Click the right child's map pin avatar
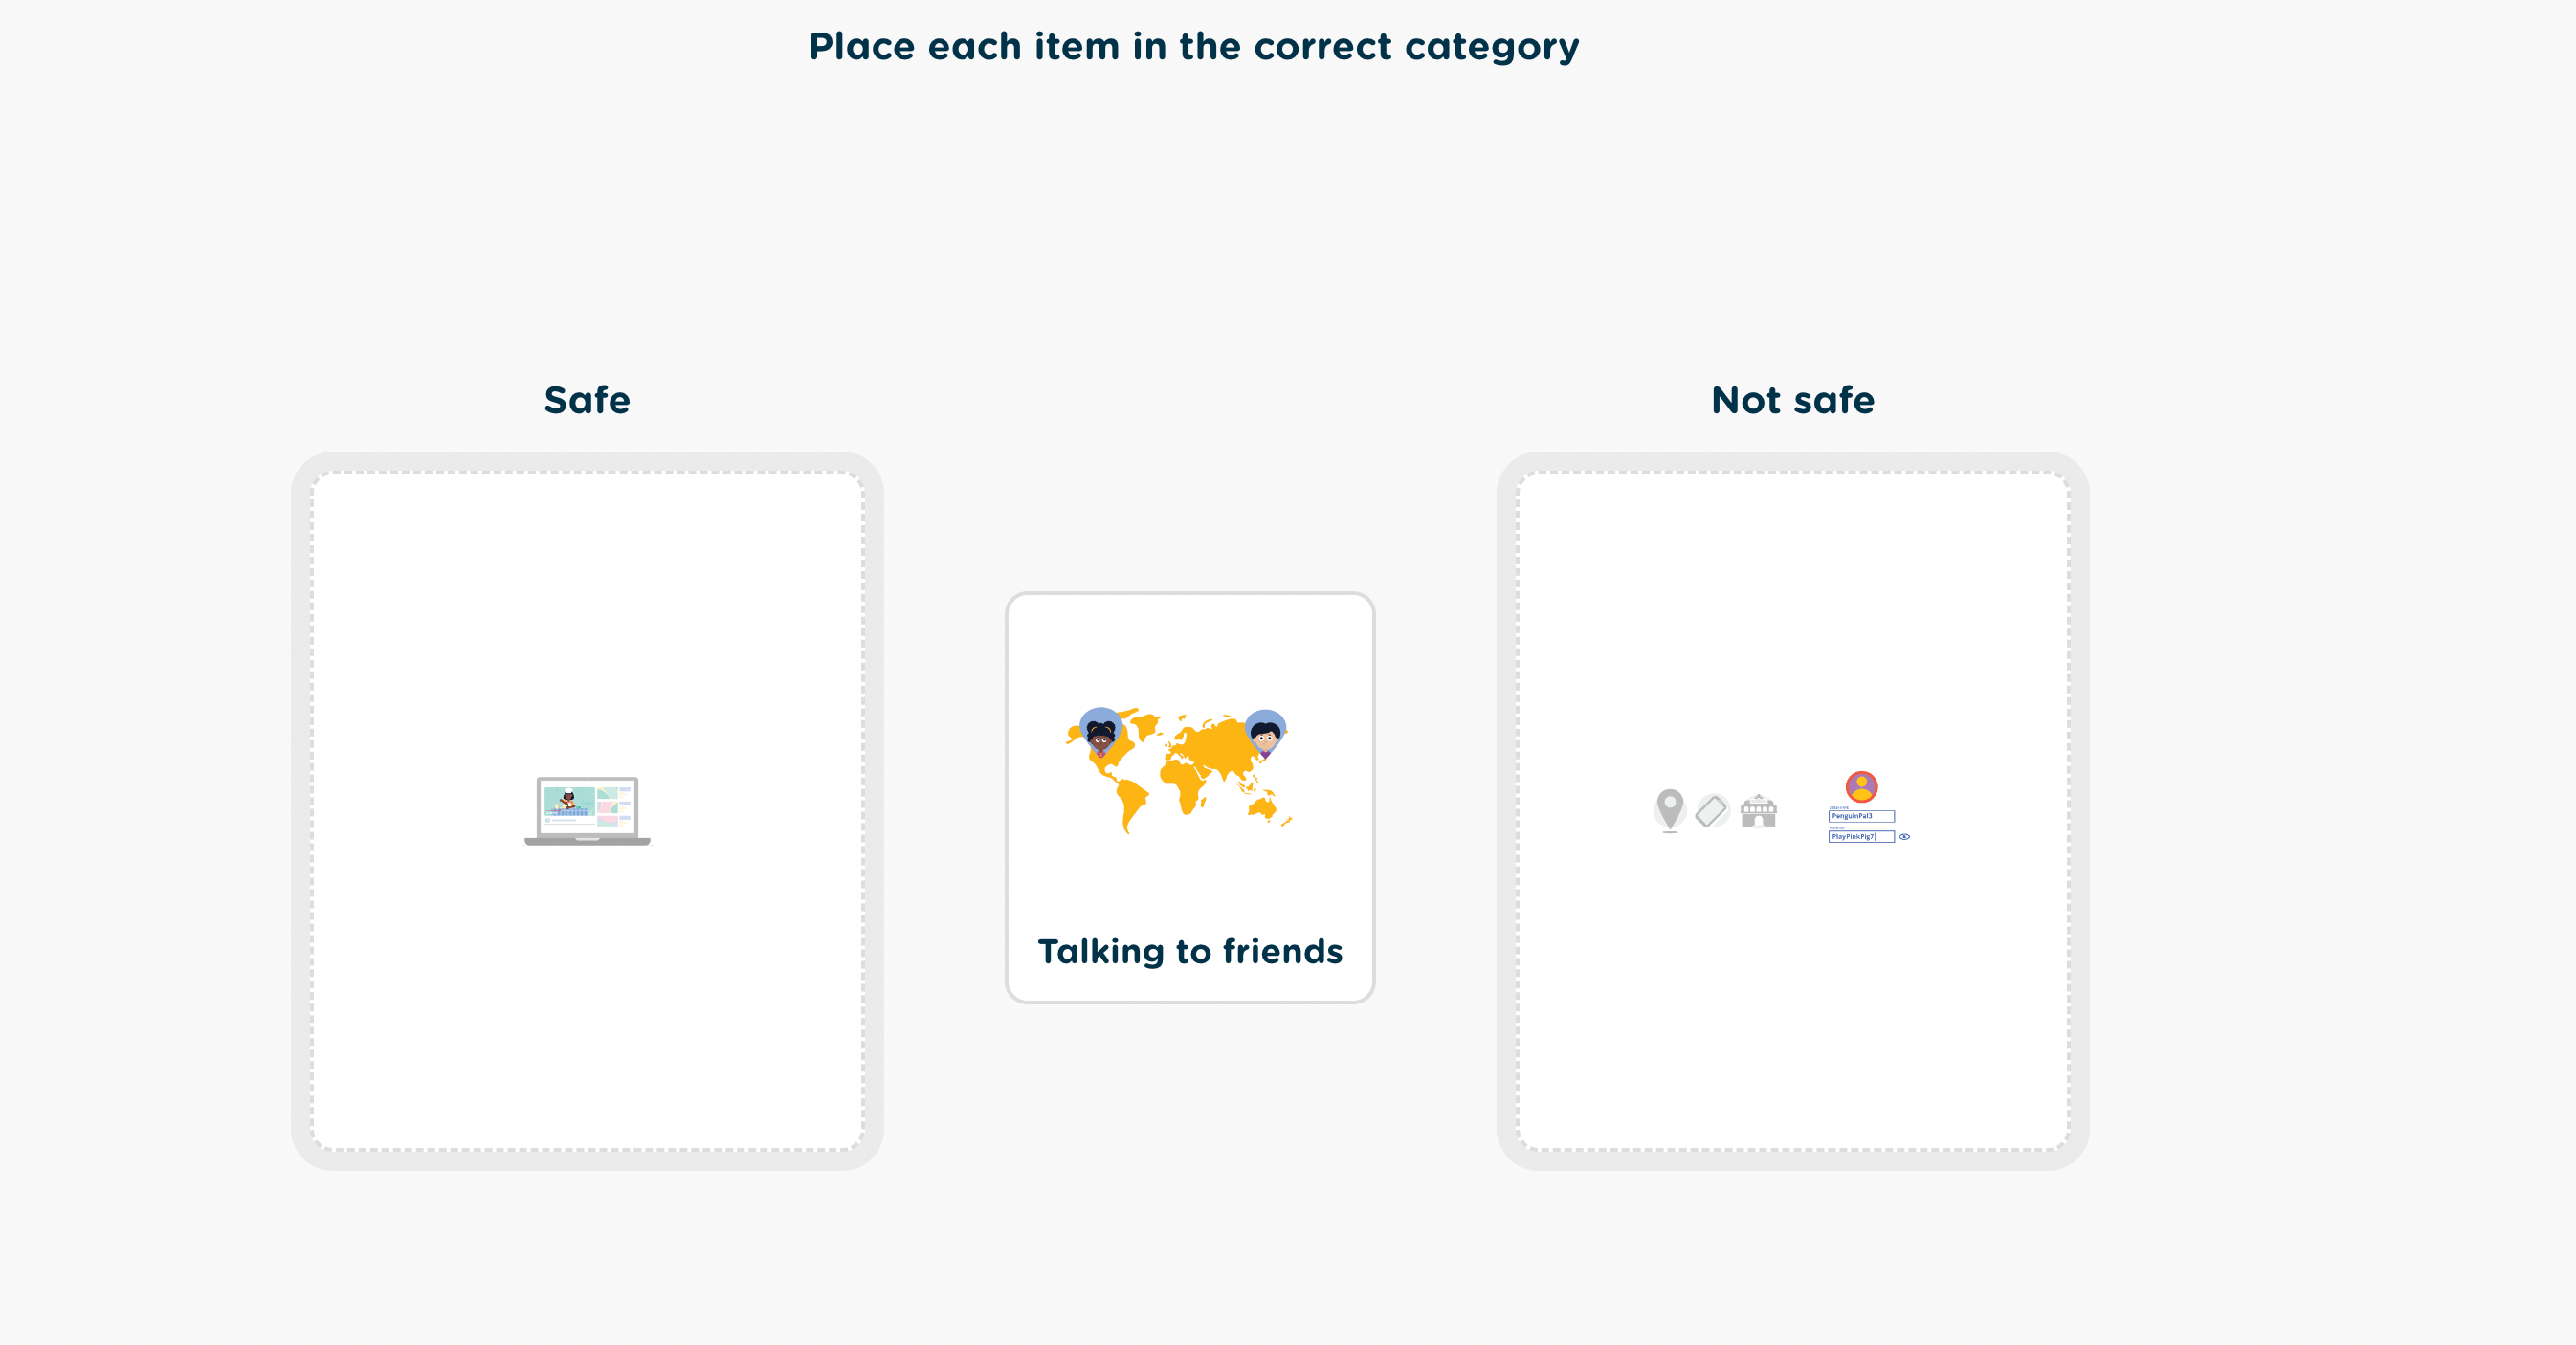Viewport: 2576px width, 1345px height. (1265, 735)
